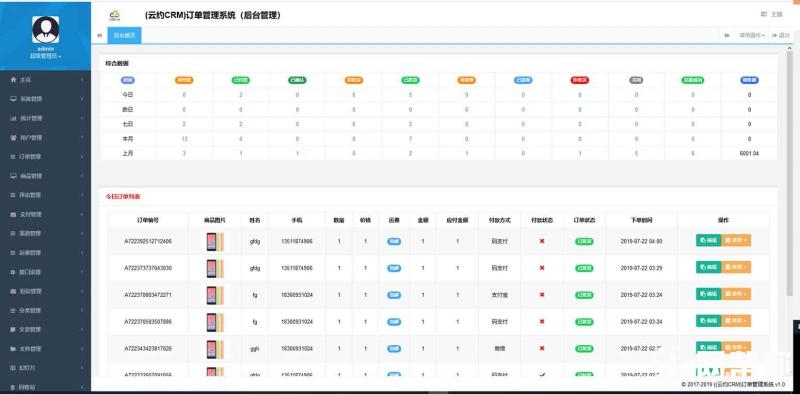This screenshot has width=800, height=394.
Task: Open the 超级管理员 role dropdown under admin
Action: tap(45, 56)
